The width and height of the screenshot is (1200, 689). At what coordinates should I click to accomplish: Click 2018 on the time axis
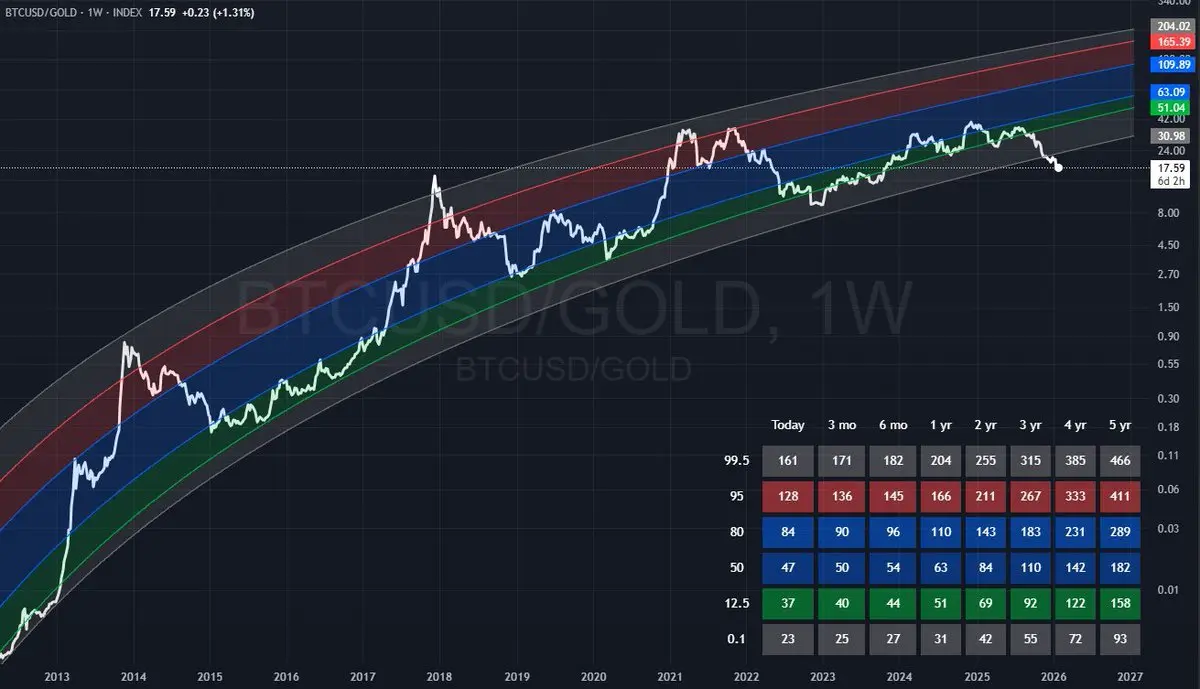click(440, 676)
